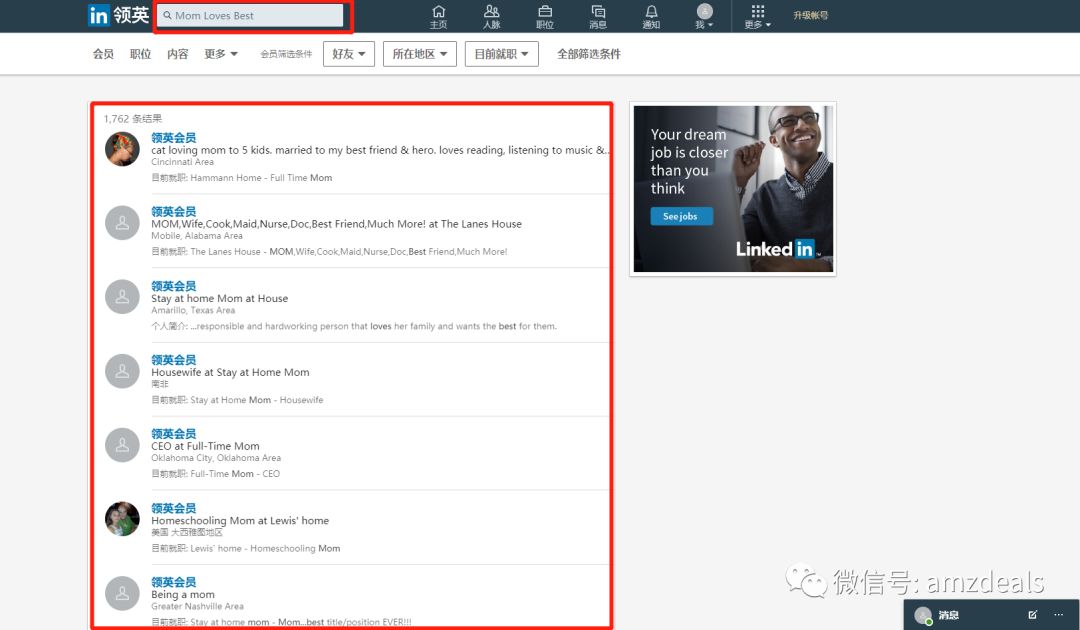Open the 更多 dropdown in filter bar

220,54
